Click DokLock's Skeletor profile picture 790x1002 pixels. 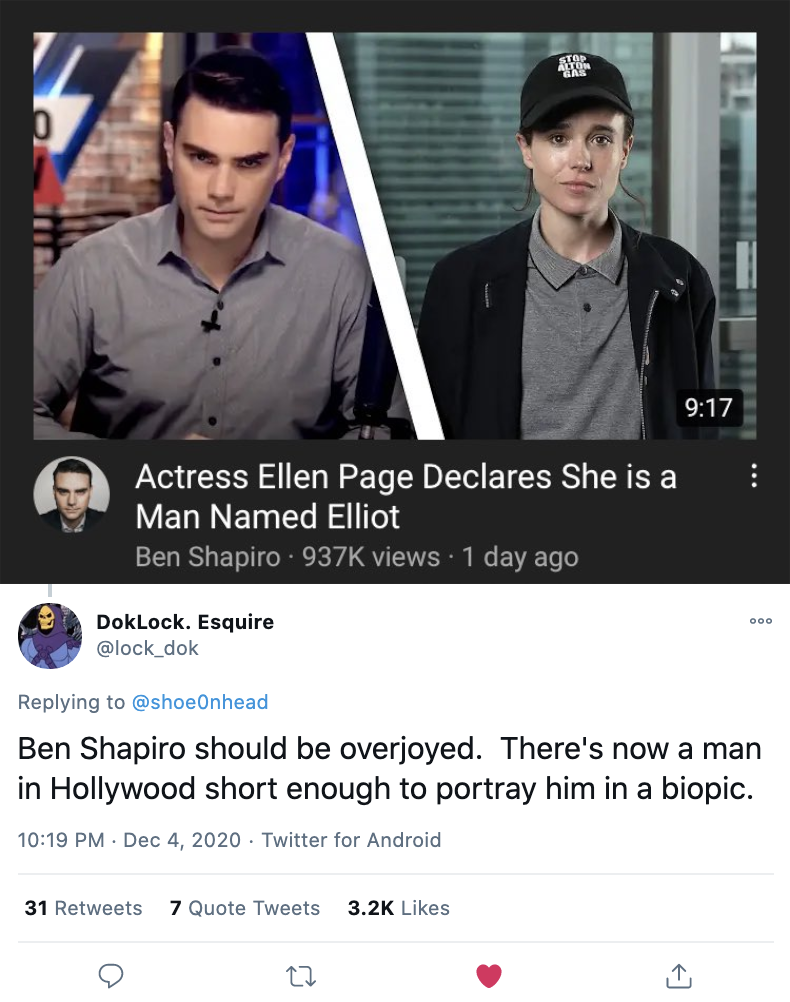pyautogui.click(x=50, y=636)
